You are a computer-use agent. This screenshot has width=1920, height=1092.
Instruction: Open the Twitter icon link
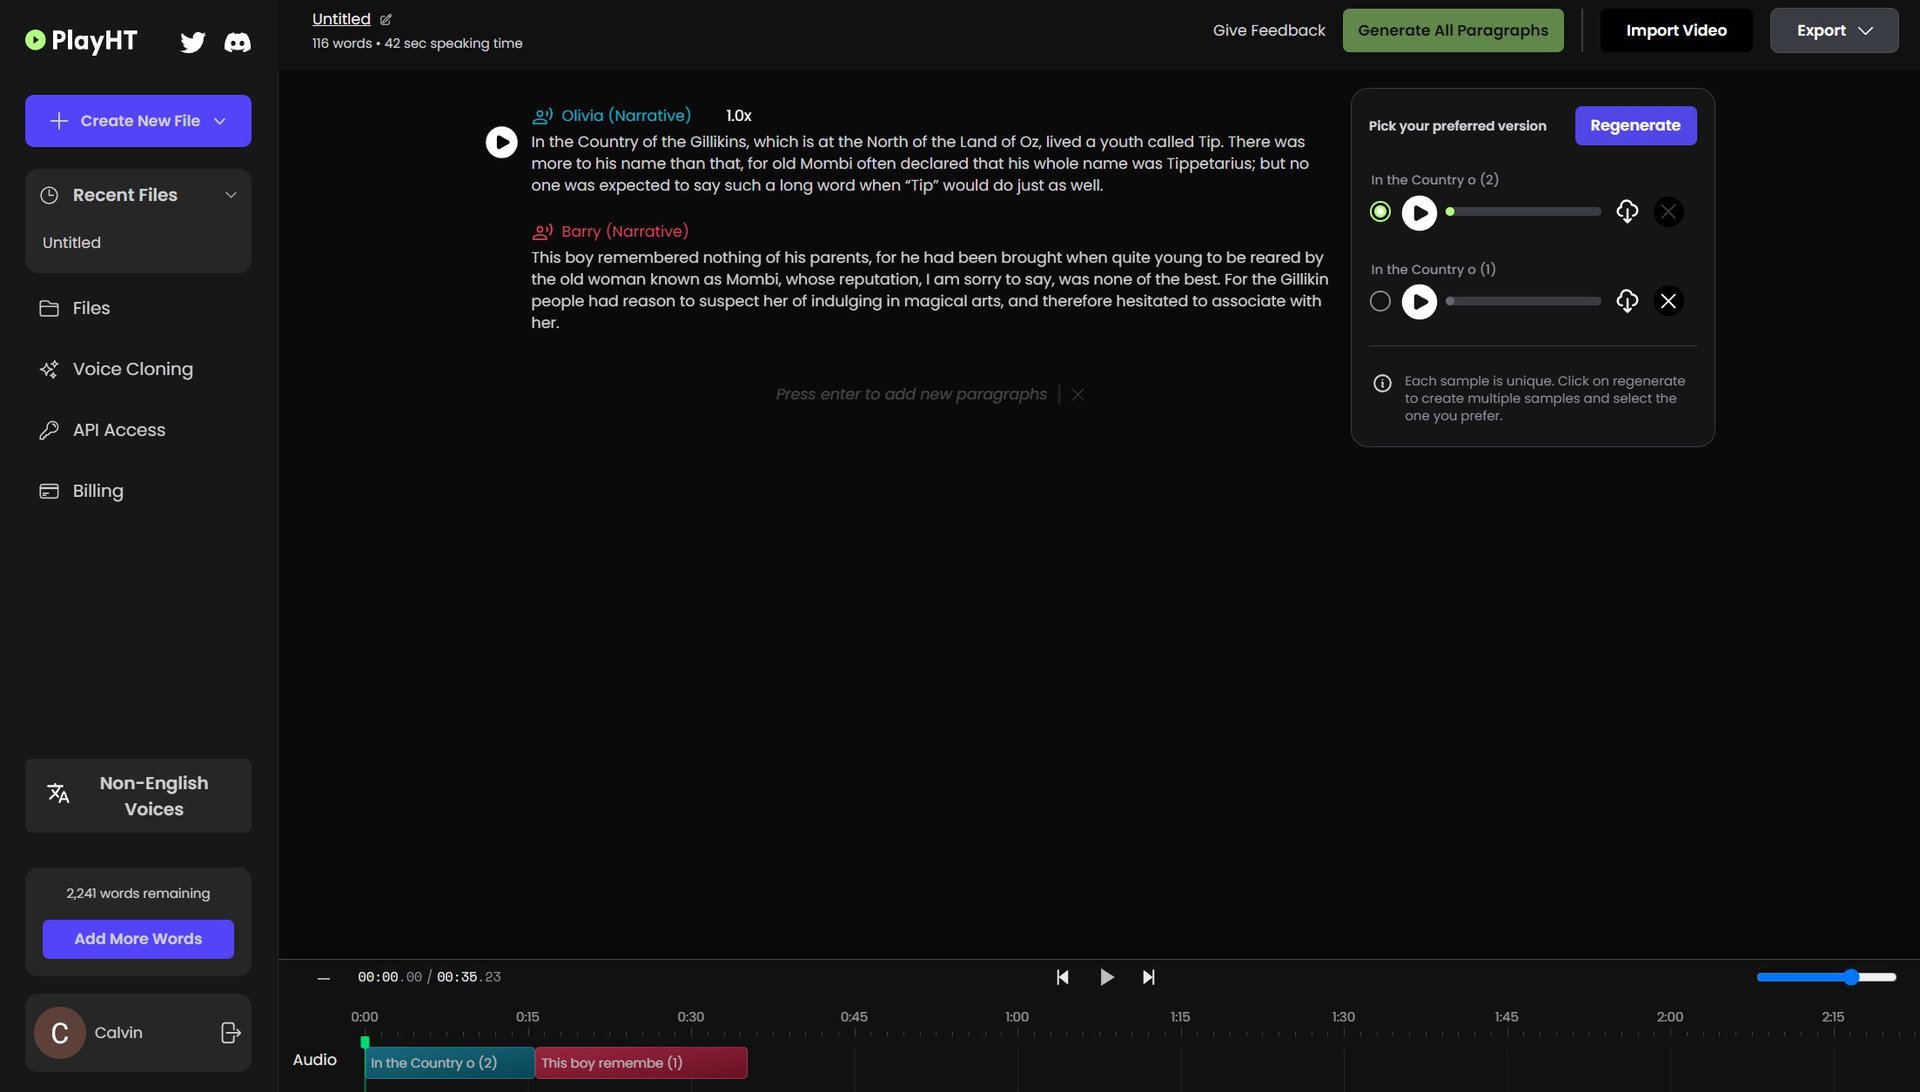click(193, 42)
